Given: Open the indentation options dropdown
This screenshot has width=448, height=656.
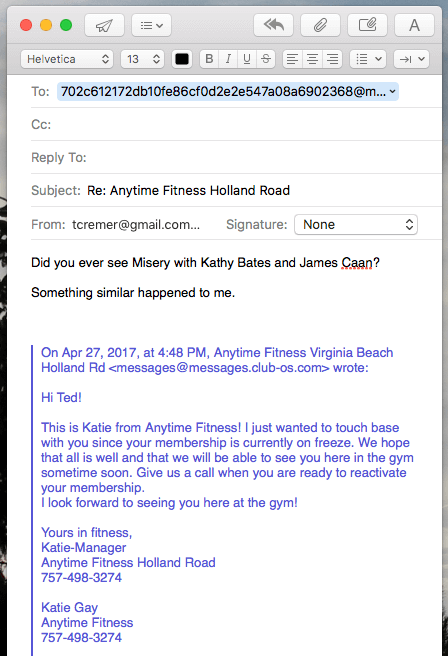Looking at the screenshot, I should [412, 59].
